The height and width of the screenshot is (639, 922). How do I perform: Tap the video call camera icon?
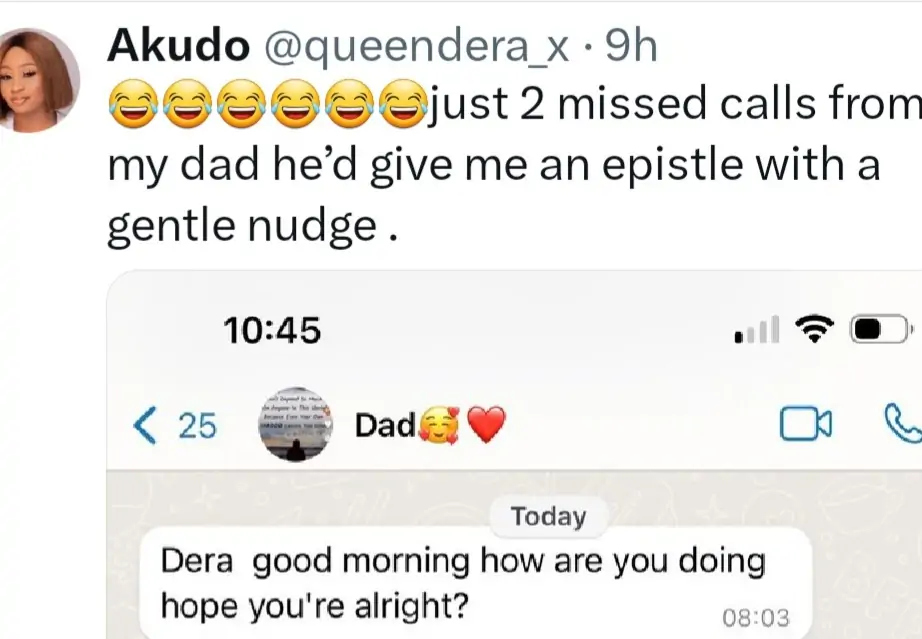805,427
